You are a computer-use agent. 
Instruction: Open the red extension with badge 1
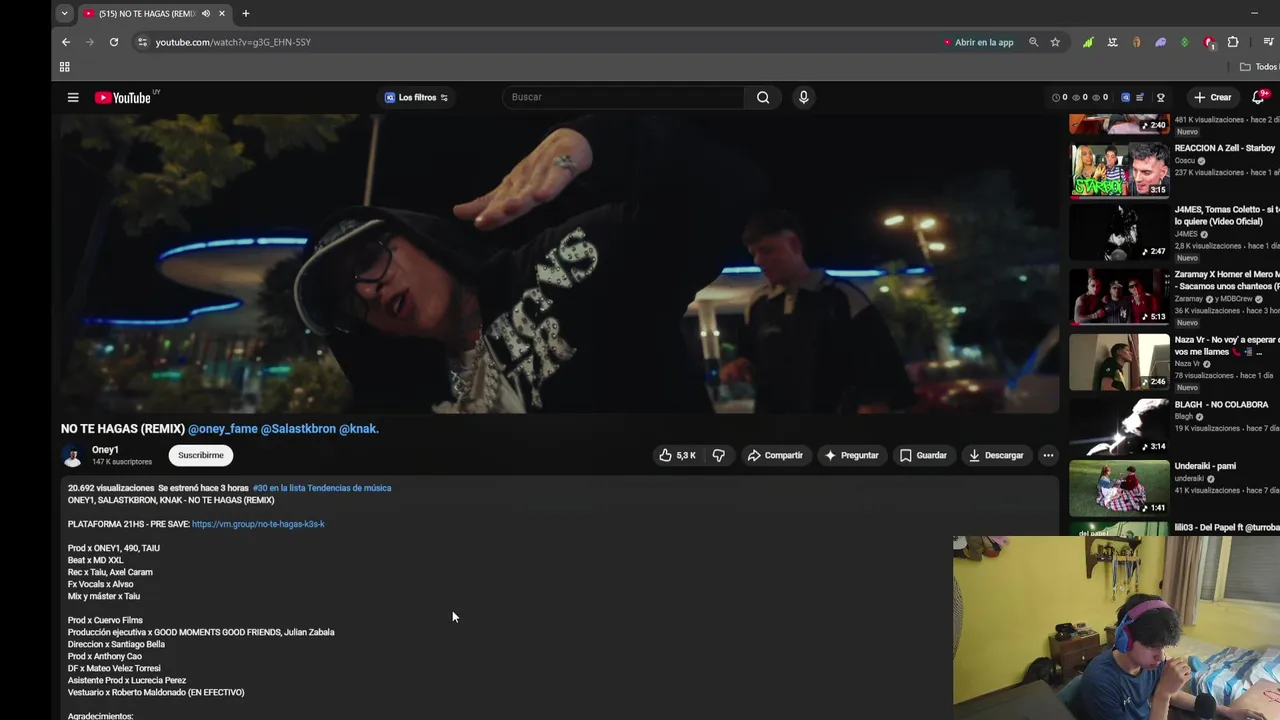[x=1209, y=42]
